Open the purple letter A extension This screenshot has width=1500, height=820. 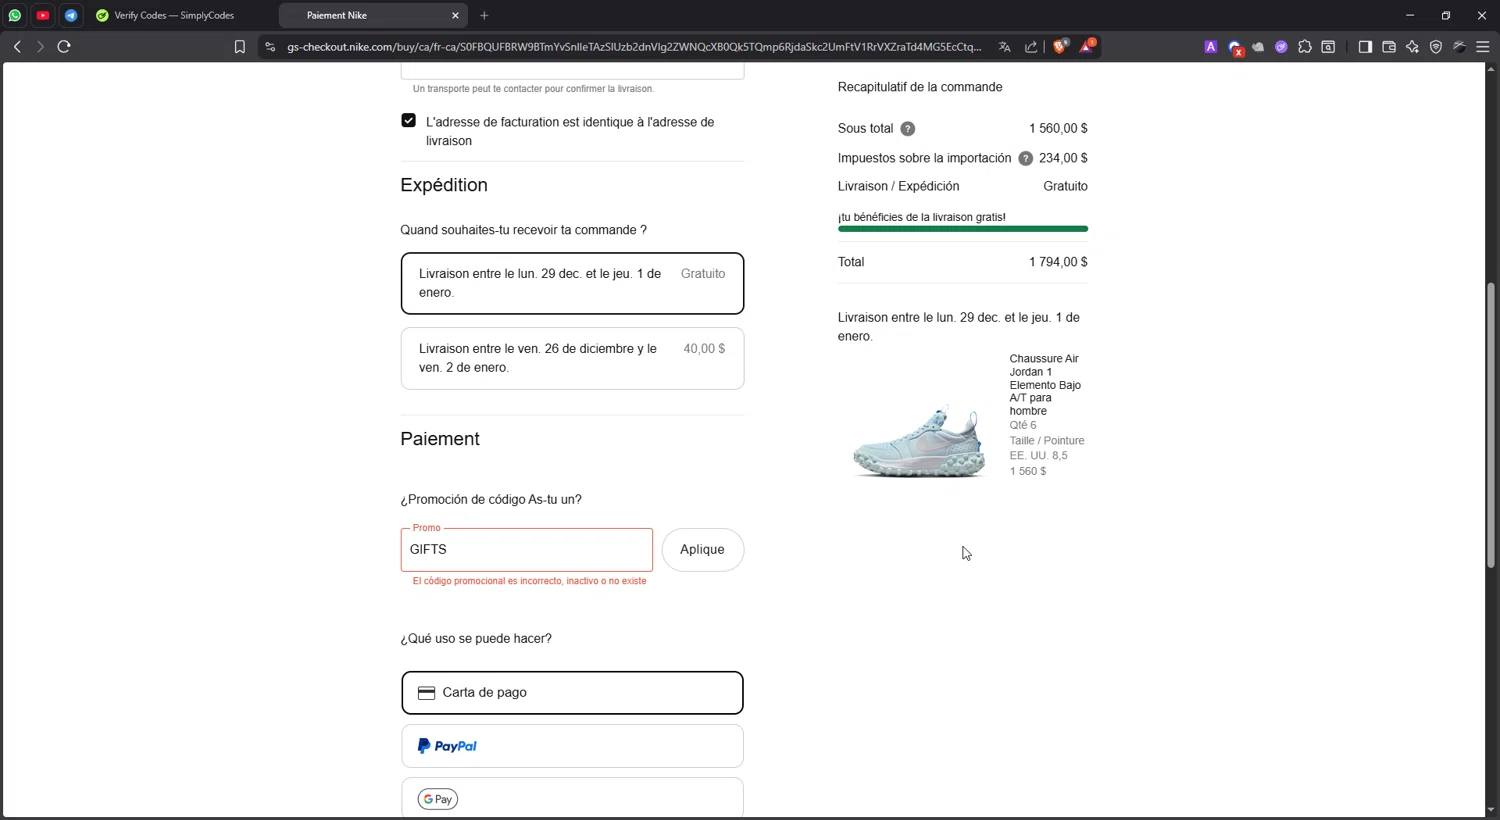1210,47
